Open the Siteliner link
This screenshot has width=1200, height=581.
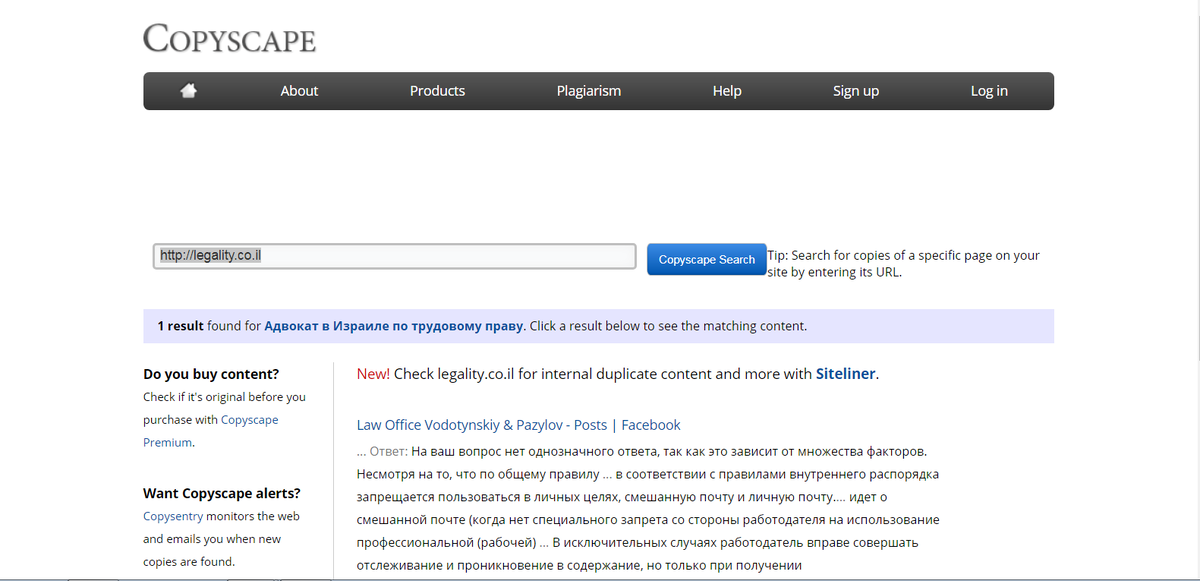pos(846,374)
